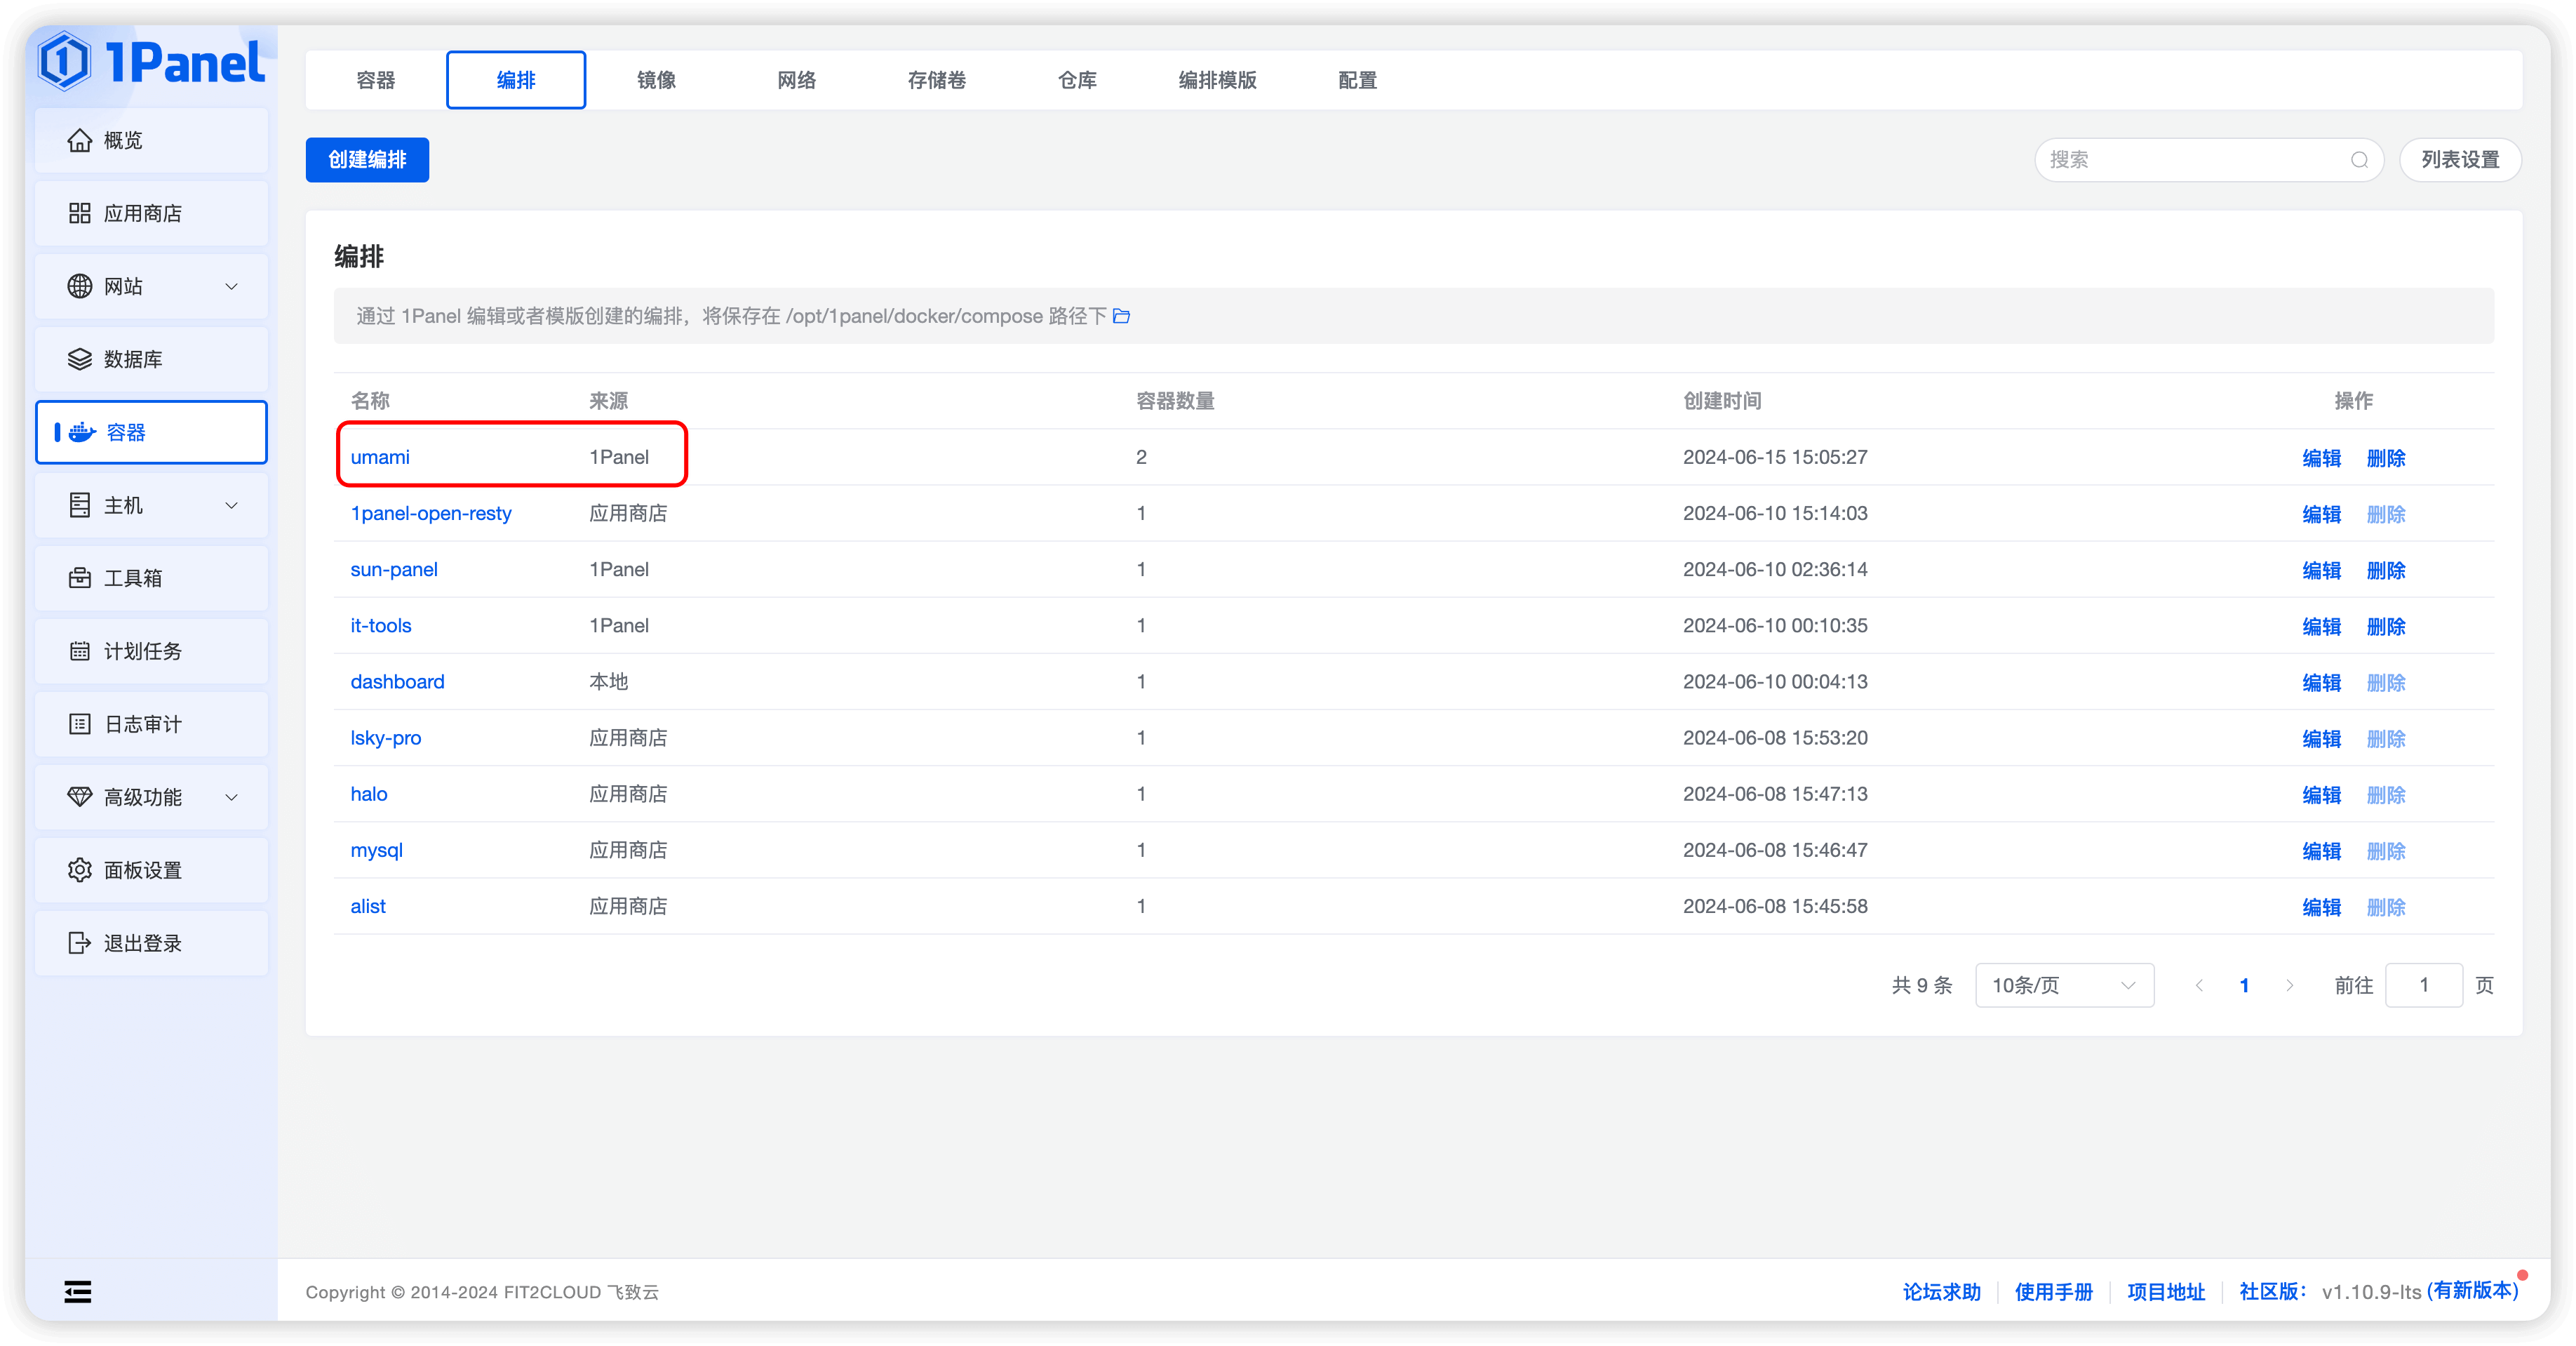The height and width of the screenshot is (1346, 2576).
Task: Click the 容器数量 column header
Action: point(1175,401)
